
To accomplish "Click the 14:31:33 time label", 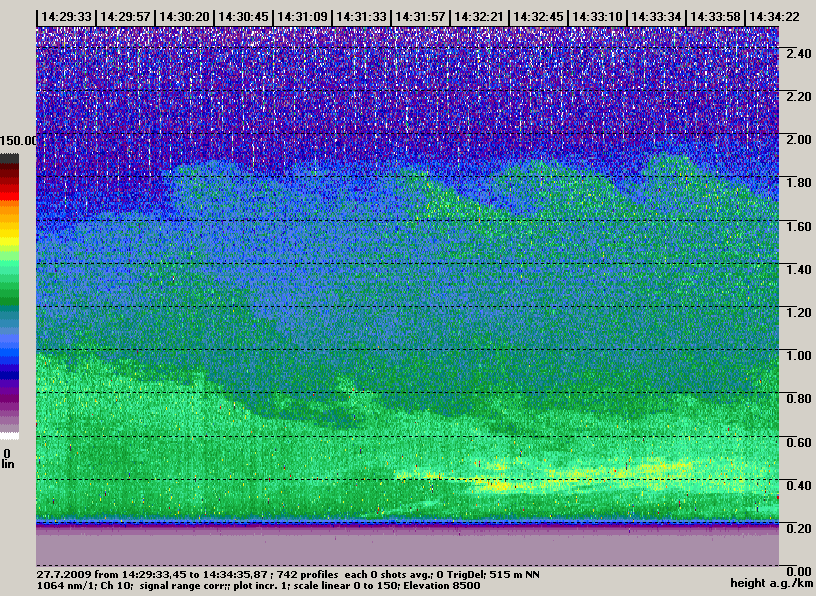I will 361,17.
